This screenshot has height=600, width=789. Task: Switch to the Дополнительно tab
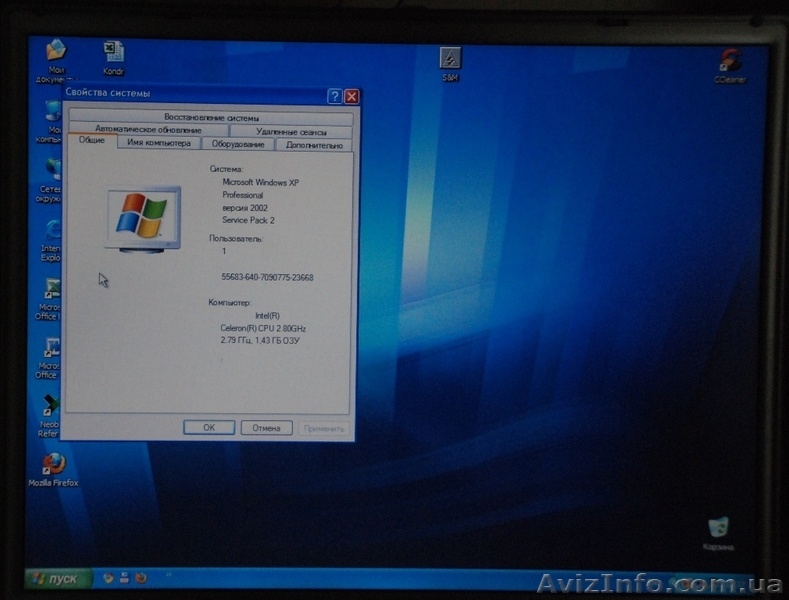coord(314,145)
